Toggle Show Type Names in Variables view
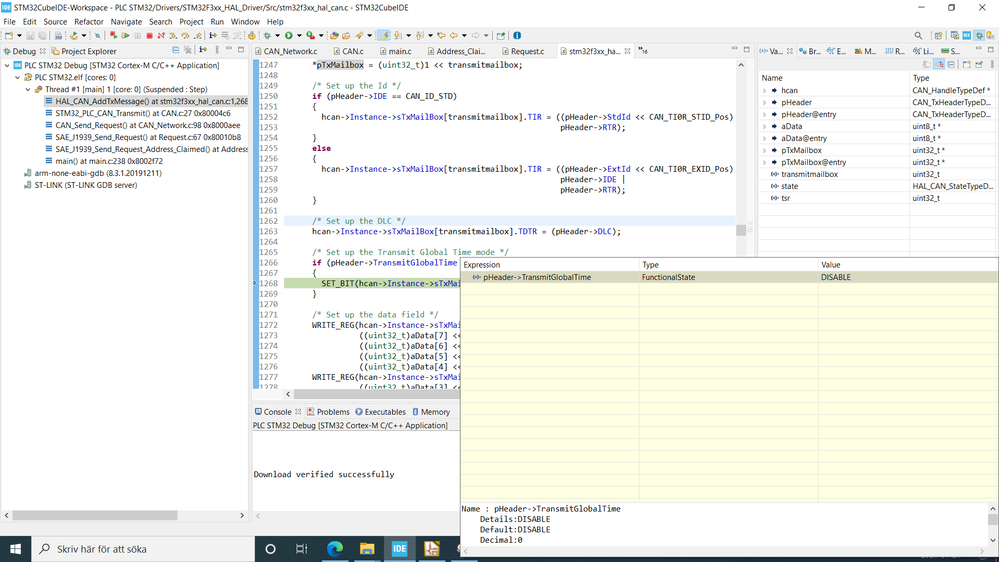This screenshot has width=999, height=562. point(926,64)
